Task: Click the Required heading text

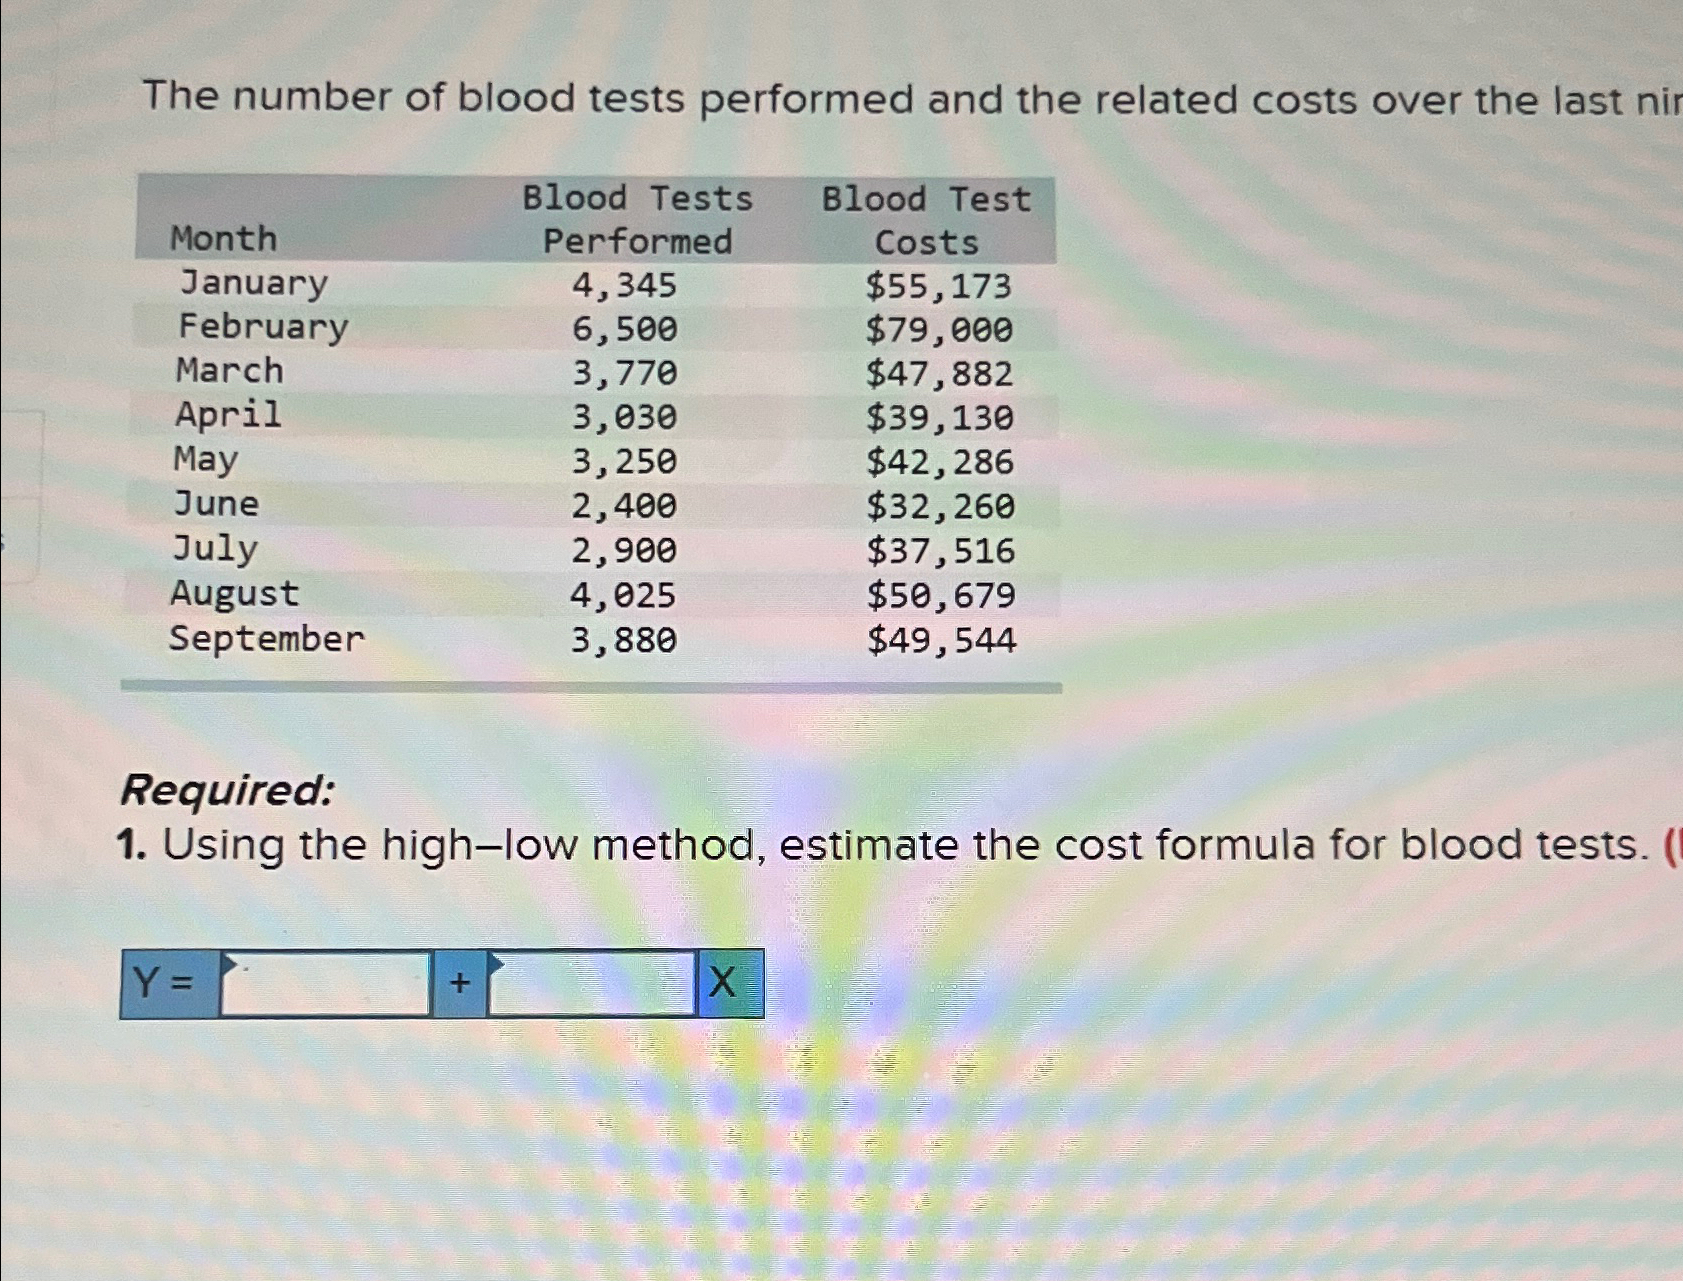Action: [222, 790]
